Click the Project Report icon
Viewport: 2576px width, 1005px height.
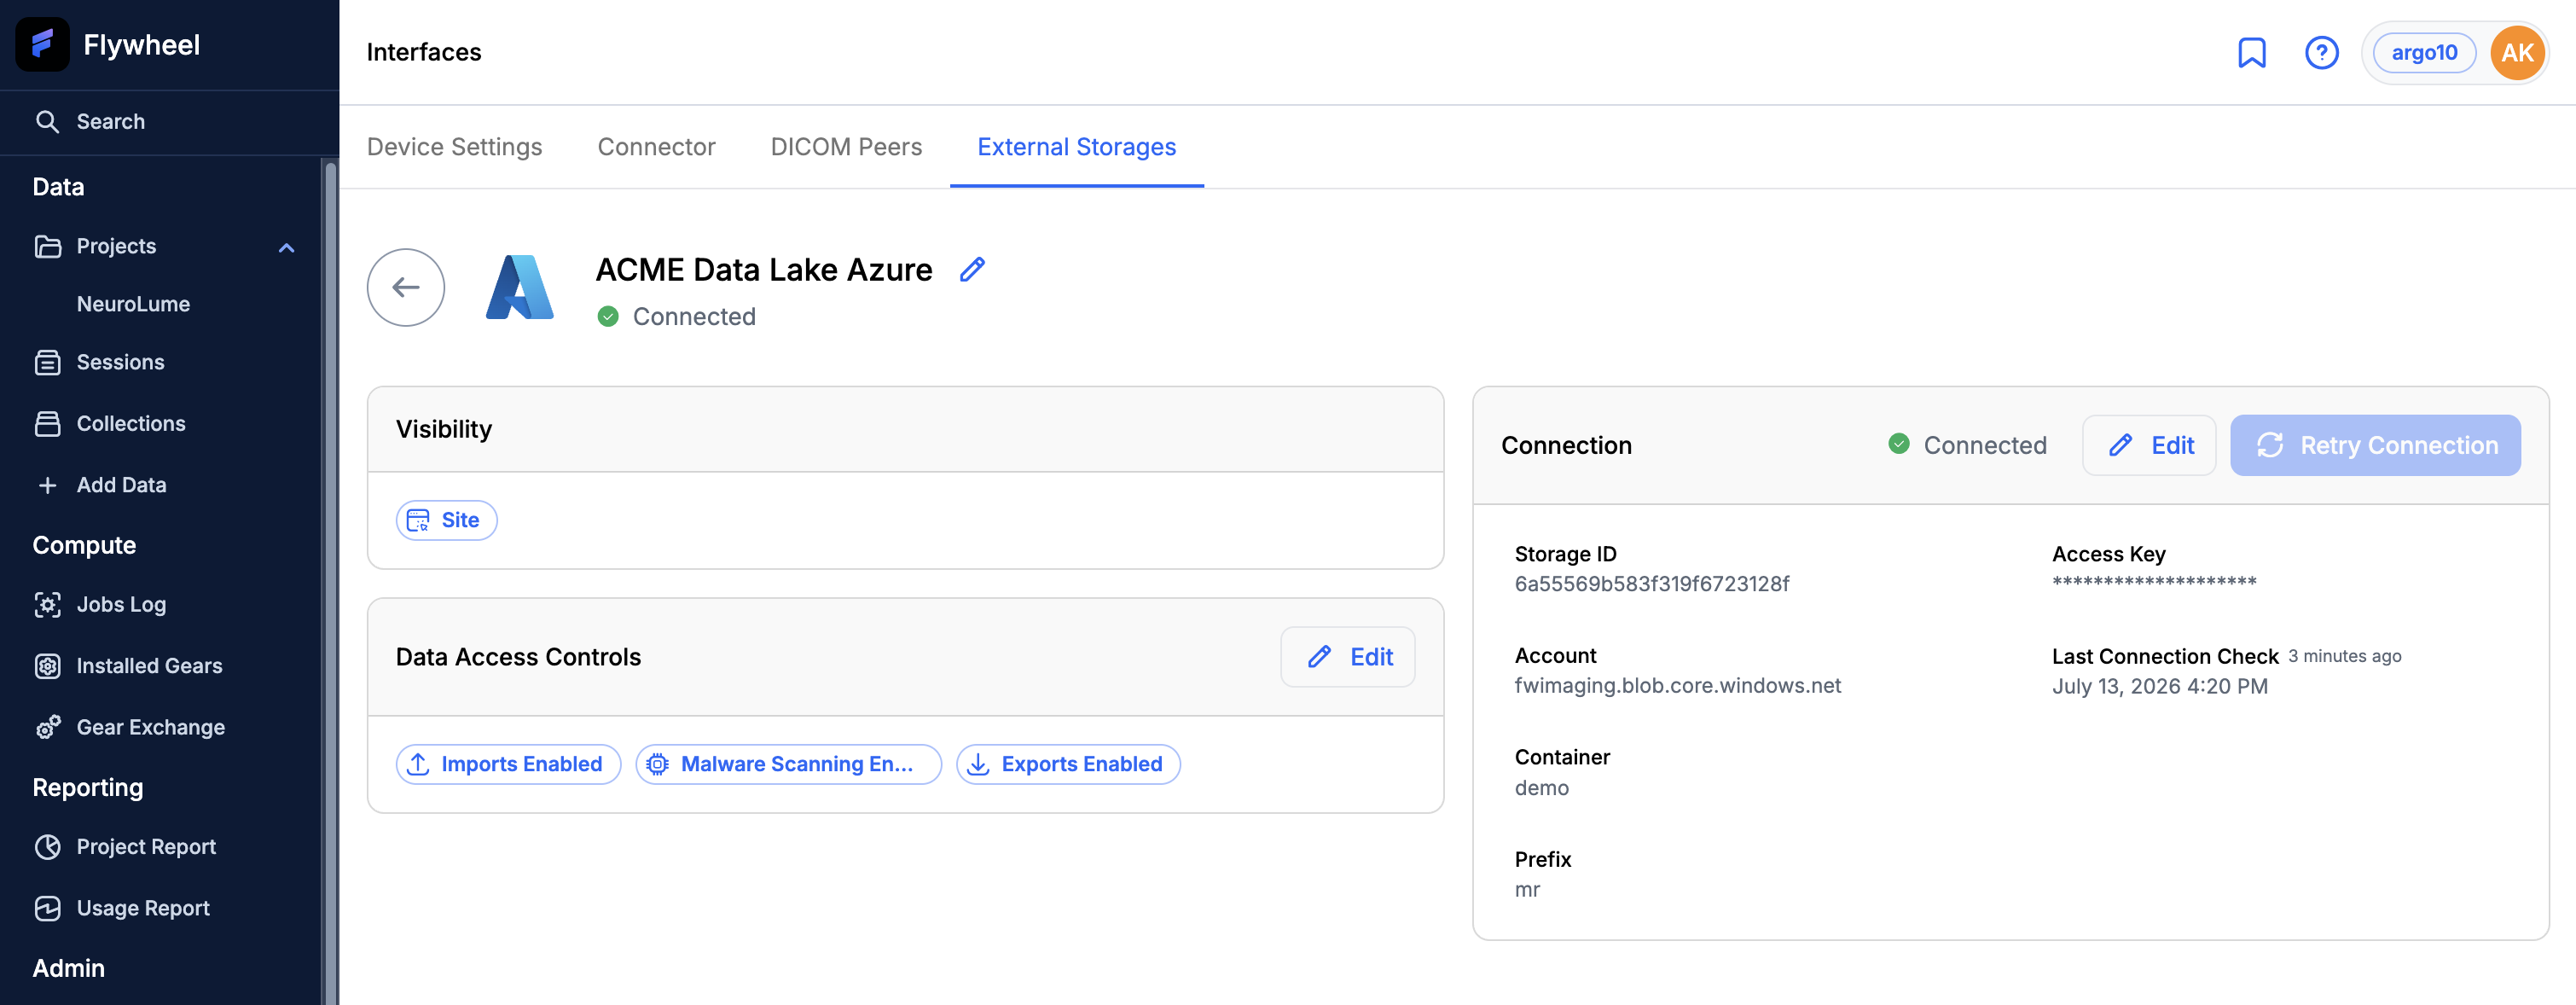(47, 847)
